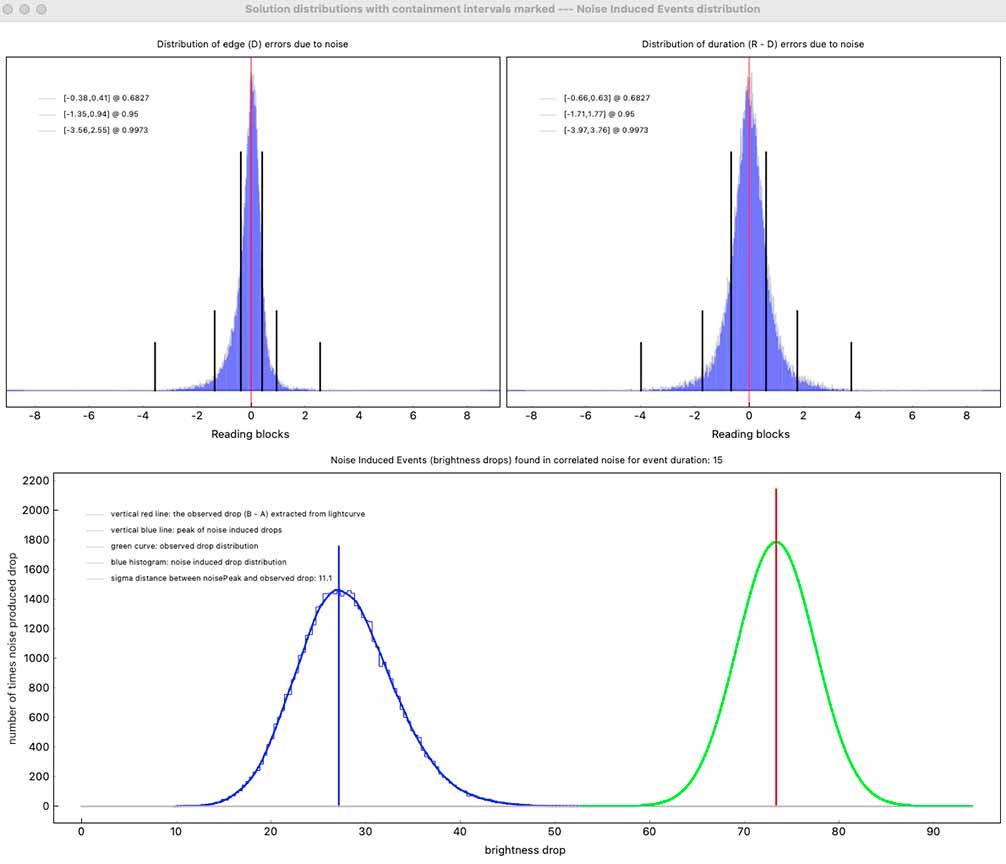This screenshot has height=864, width=1006.
Task: Click legend entry [-0.38,0.41] @ 0.6827
Action: coord(105,98)
